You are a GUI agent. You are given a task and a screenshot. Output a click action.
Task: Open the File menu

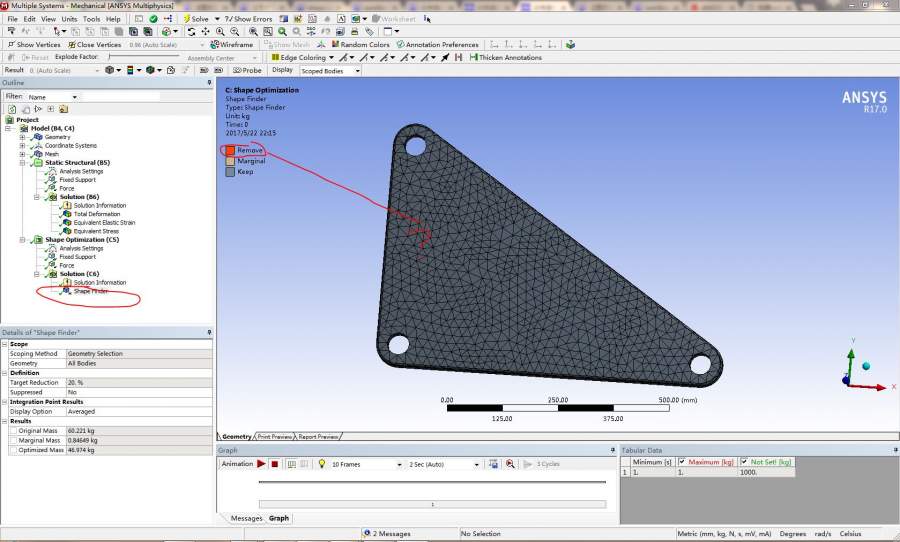point(13,19)
